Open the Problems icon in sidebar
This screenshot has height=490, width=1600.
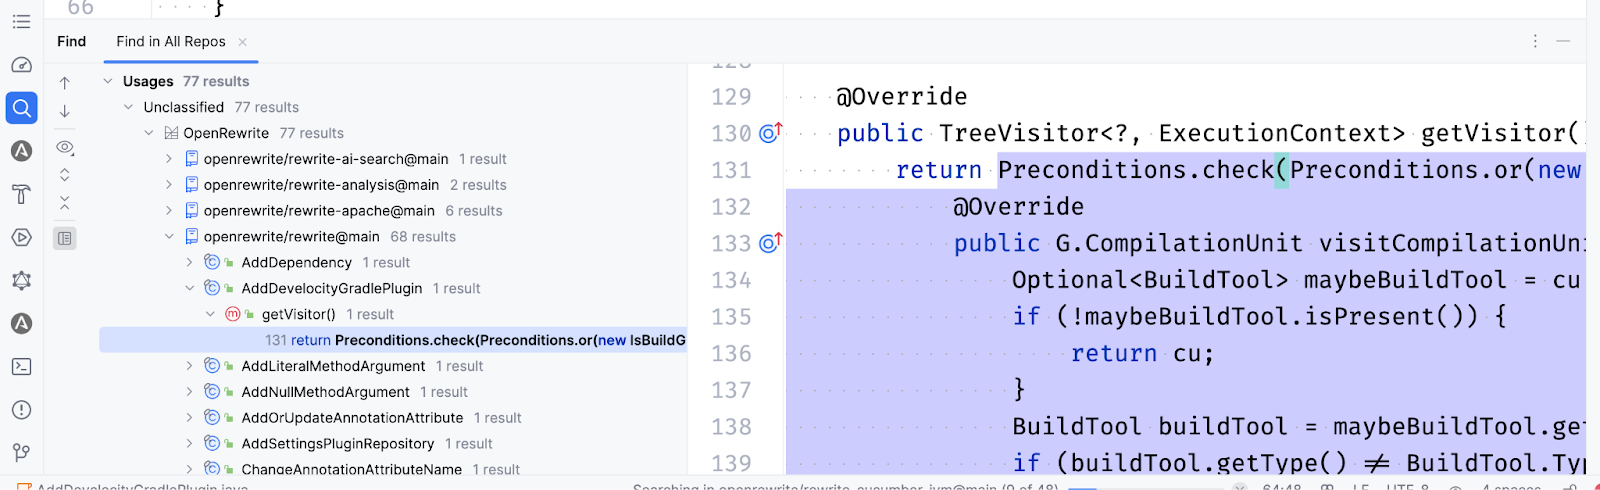point(21,410)
